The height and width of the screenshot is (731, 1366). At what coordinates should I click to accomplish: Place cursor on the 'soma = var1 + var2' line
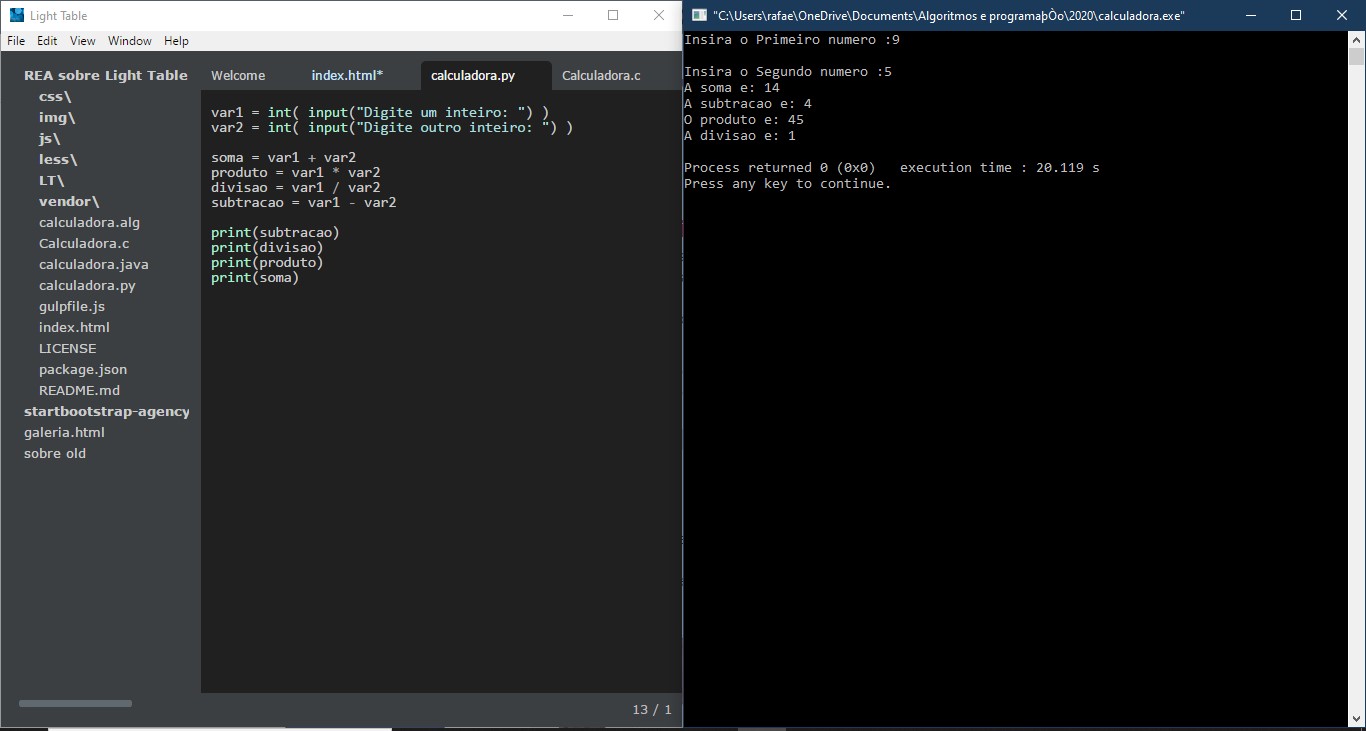[283, 158]
